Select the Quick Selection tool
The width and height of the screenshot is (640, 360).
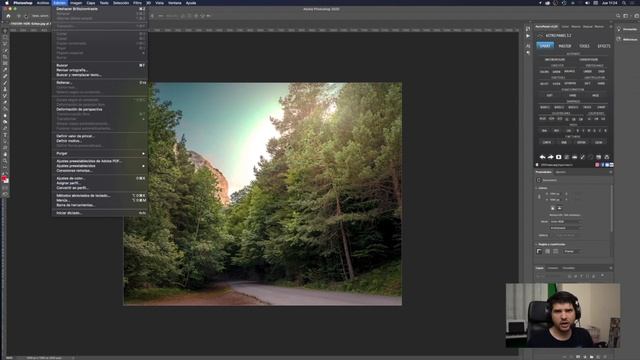coord(5,51)
